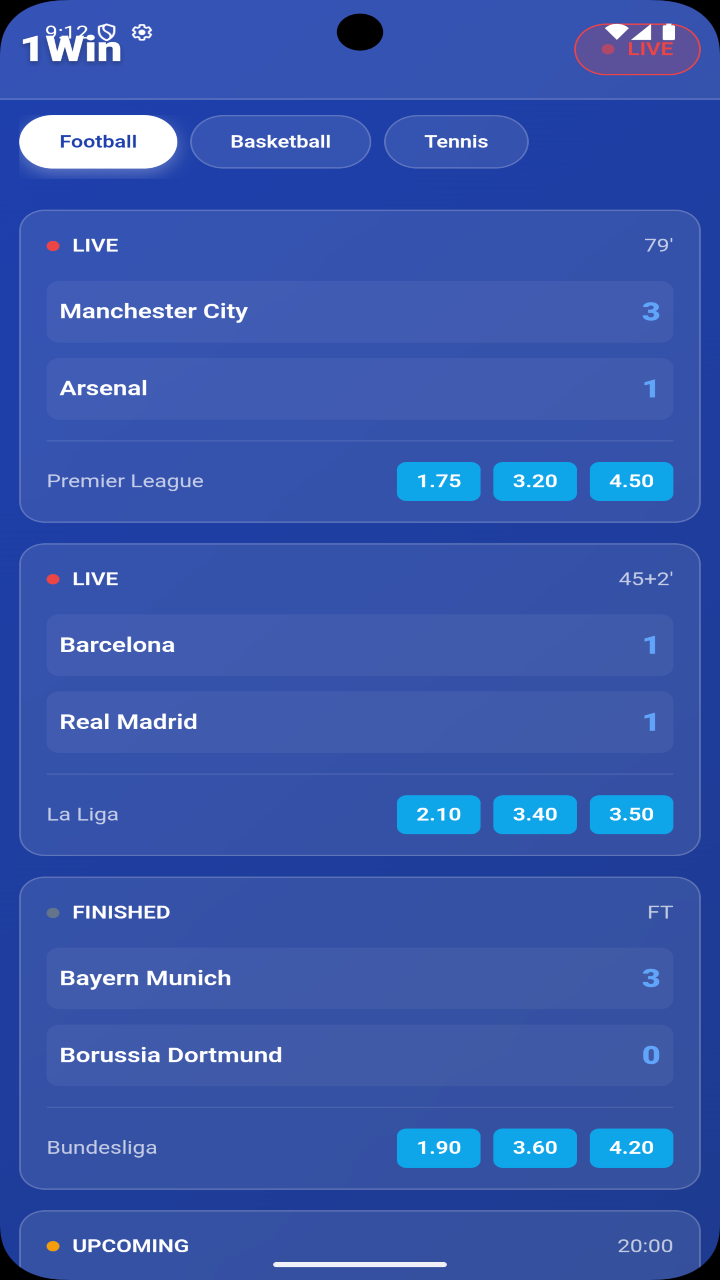The height and width of the screenshot is (1280, 720).
Task: Open the Manchester City team row
Action: click(360, 311)
